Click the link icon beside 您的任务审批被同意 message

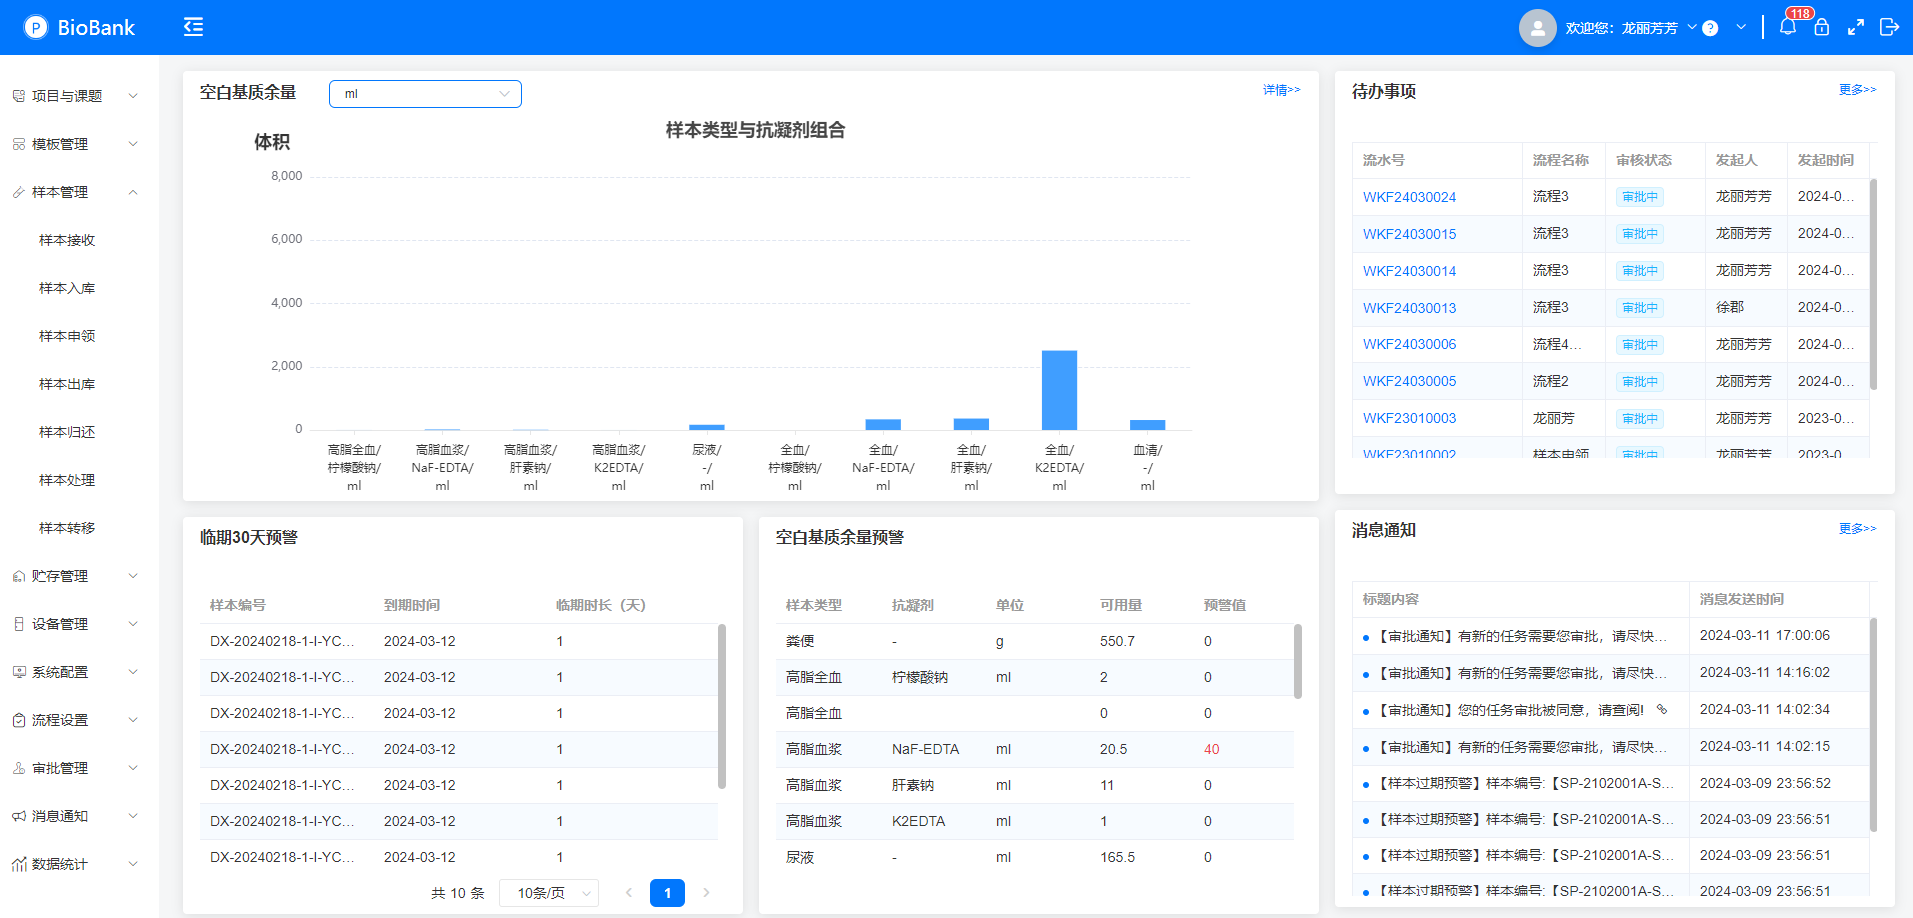click(x=1662, y=710)
